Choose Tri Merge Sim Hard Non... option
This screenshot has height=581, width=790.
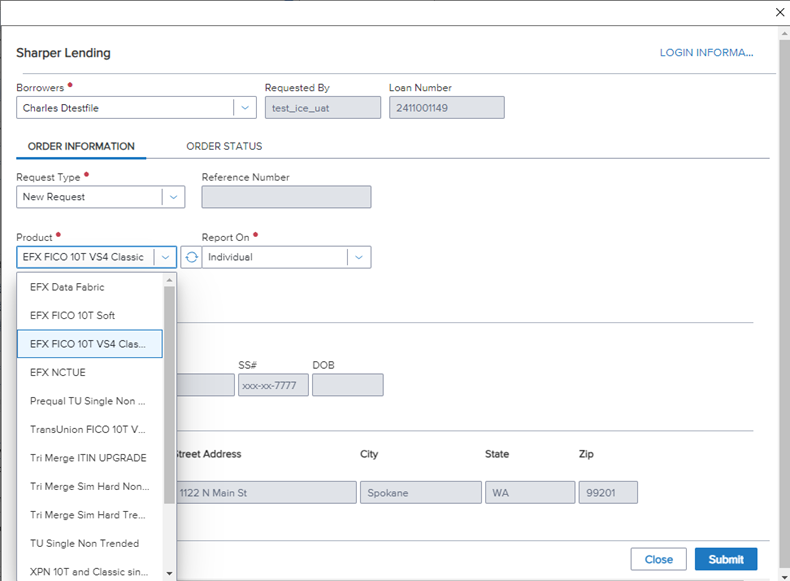click(x=90, y=486)
